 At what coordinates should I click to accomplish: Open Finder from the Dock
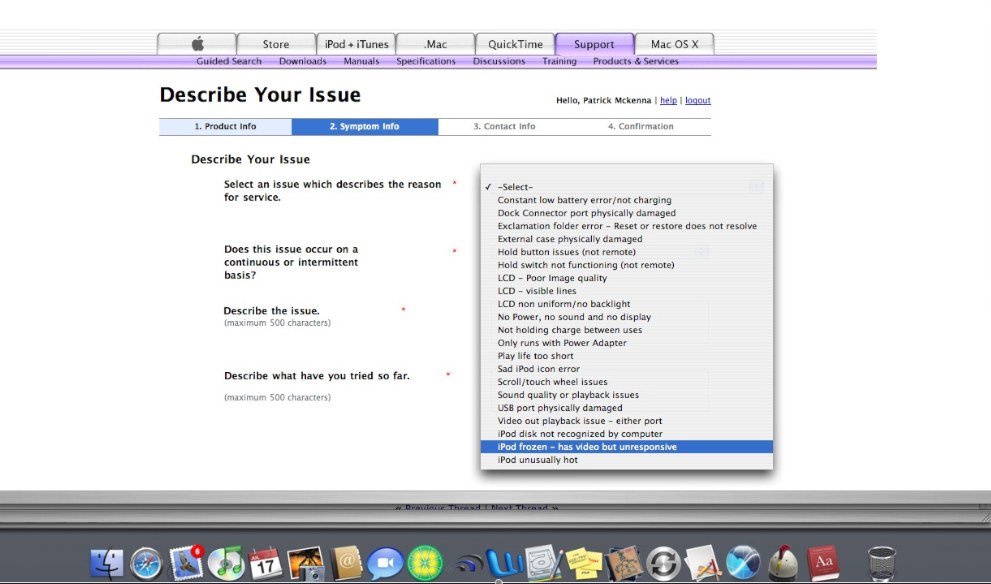[x=107, y=563]
